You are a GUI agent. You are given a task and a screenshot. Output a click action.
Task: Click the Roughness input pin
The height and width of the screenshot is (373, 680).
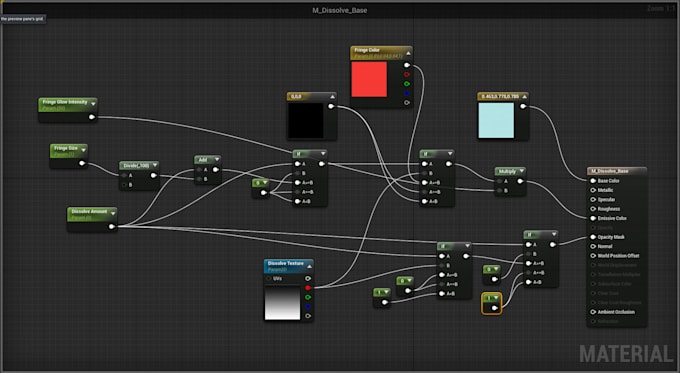[x=593, y=209]
